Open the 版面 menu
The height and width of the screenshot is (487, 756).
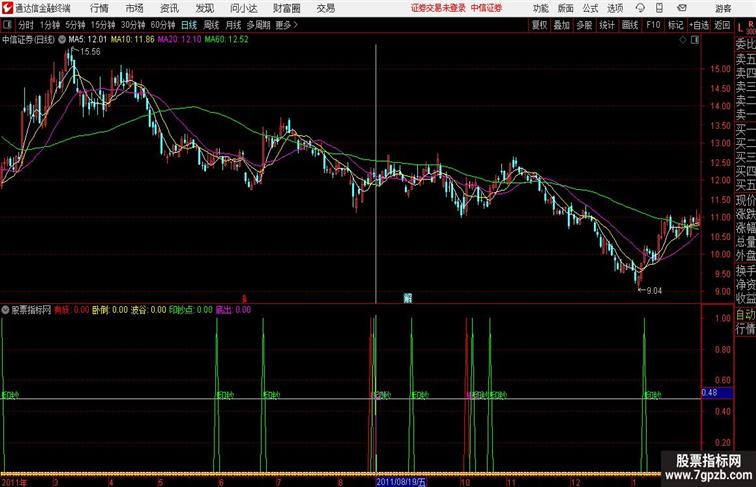566,8
